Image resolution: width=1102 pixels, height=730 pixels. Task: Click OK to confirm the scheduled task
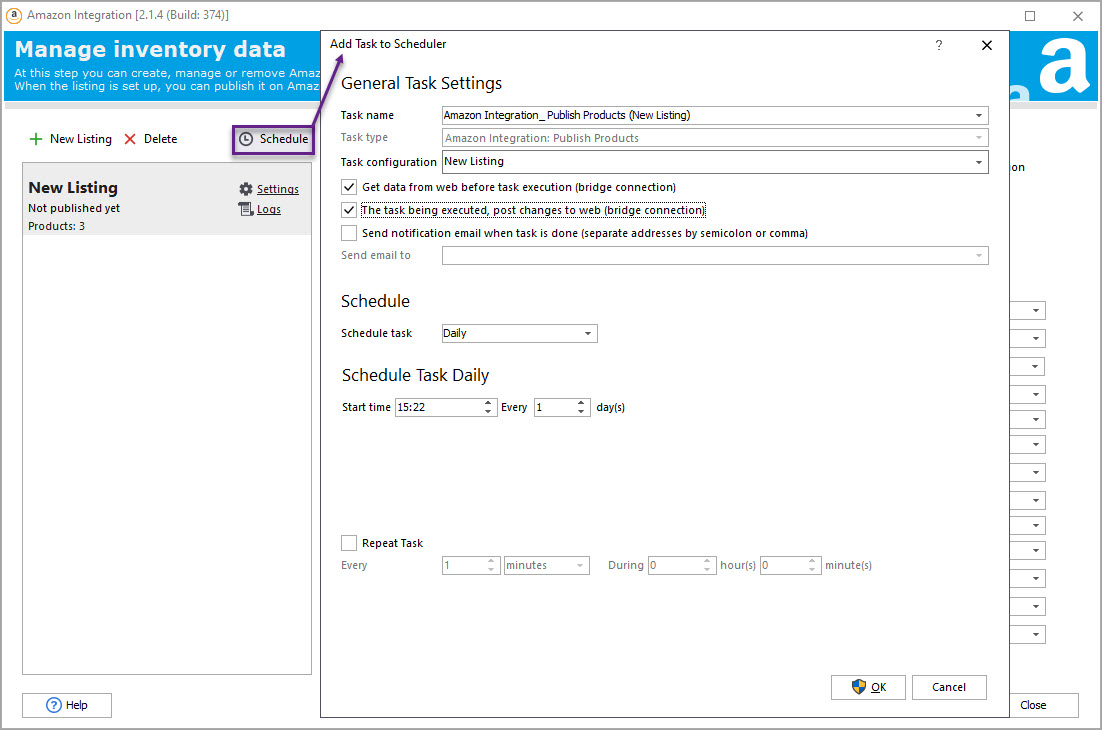pyautogui.click(x=868, y=687)
